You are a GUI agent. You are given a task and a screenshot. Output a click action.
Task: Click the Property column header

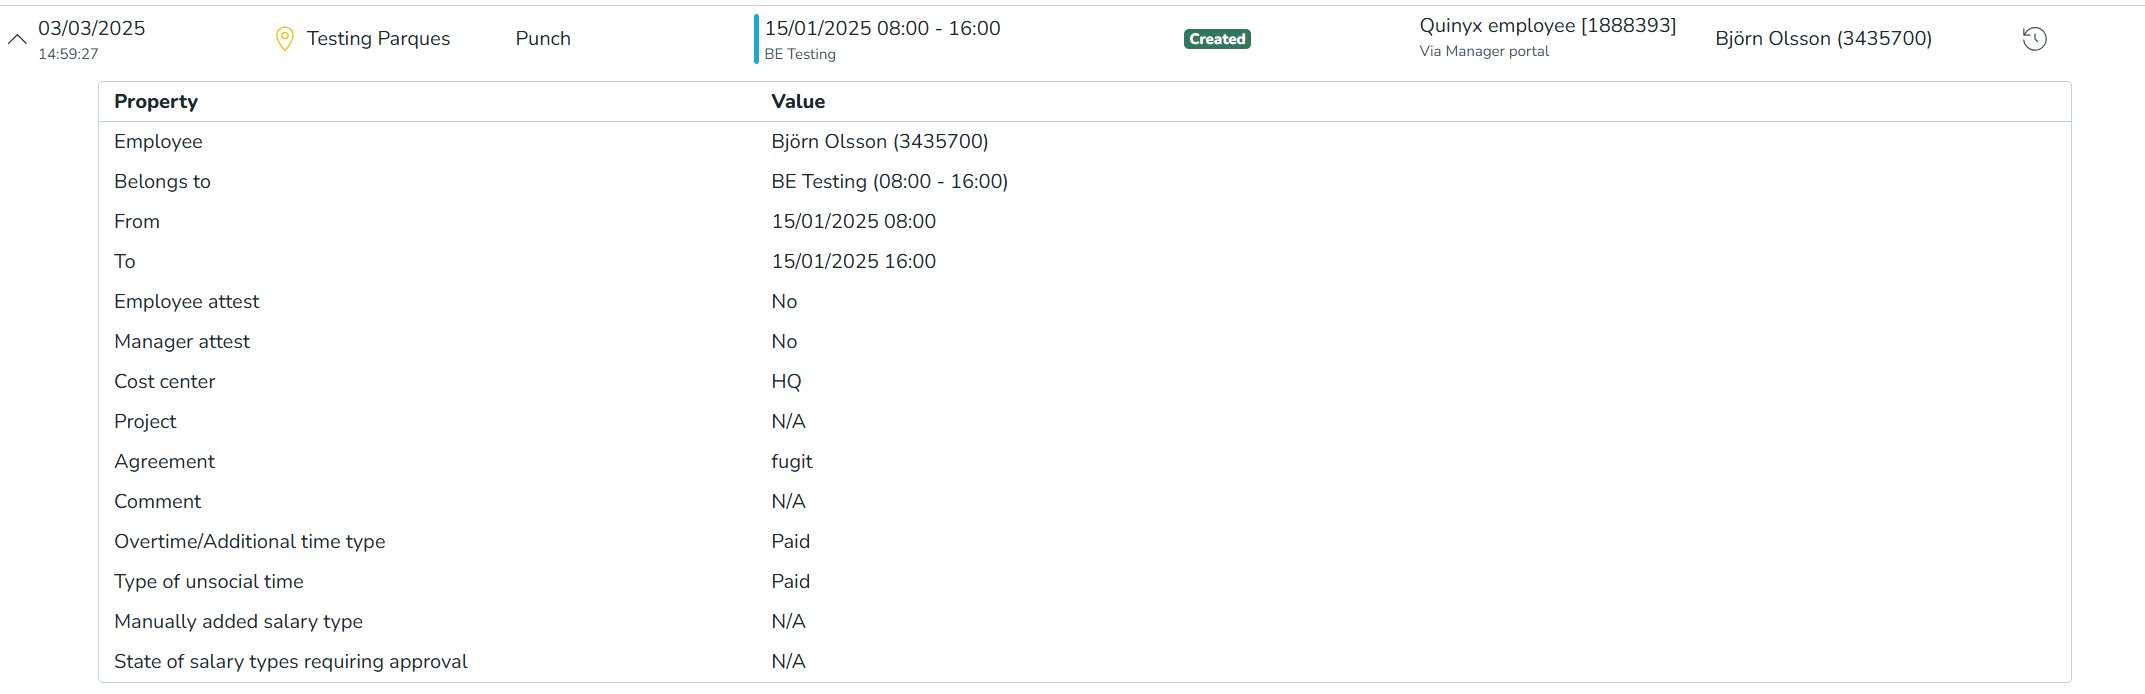(156, 102)
